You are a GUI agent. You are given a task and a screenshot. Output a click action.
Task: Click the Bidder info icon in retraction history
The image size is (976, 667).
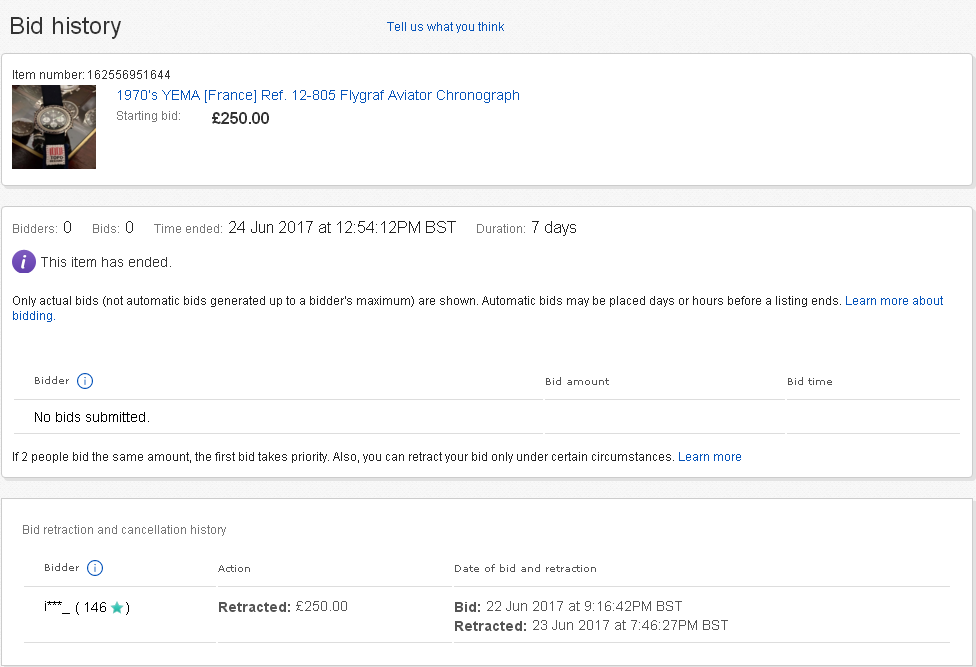pos(95,568)
